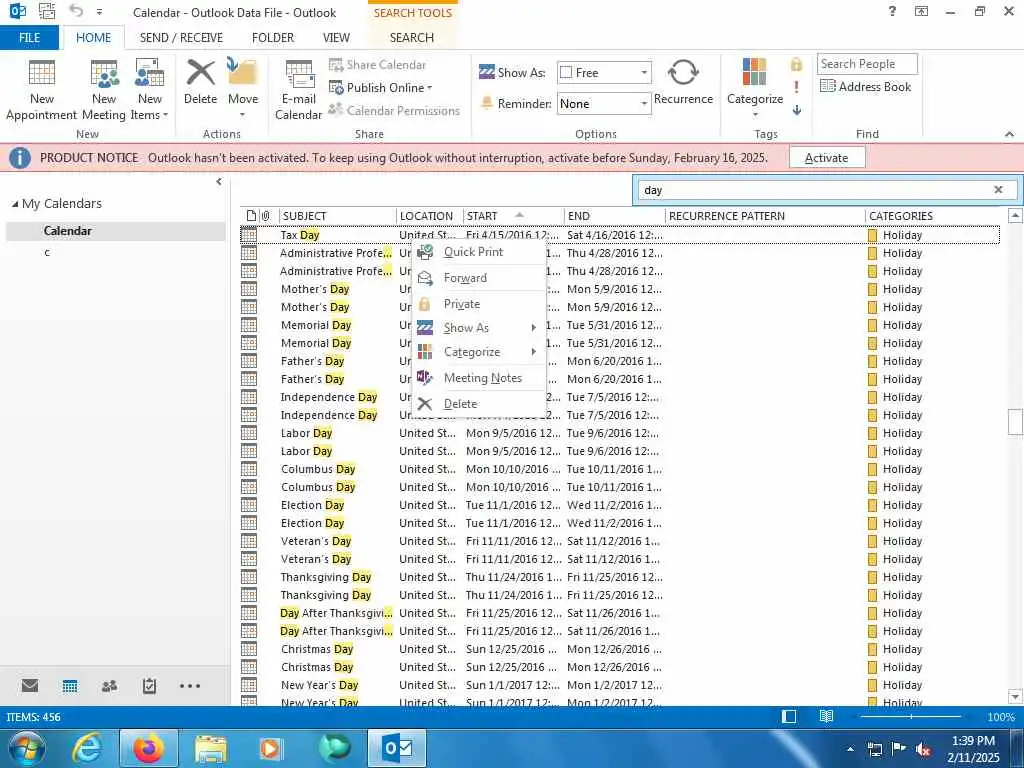
Task: Click the Activate button
Action: (827, 157)
